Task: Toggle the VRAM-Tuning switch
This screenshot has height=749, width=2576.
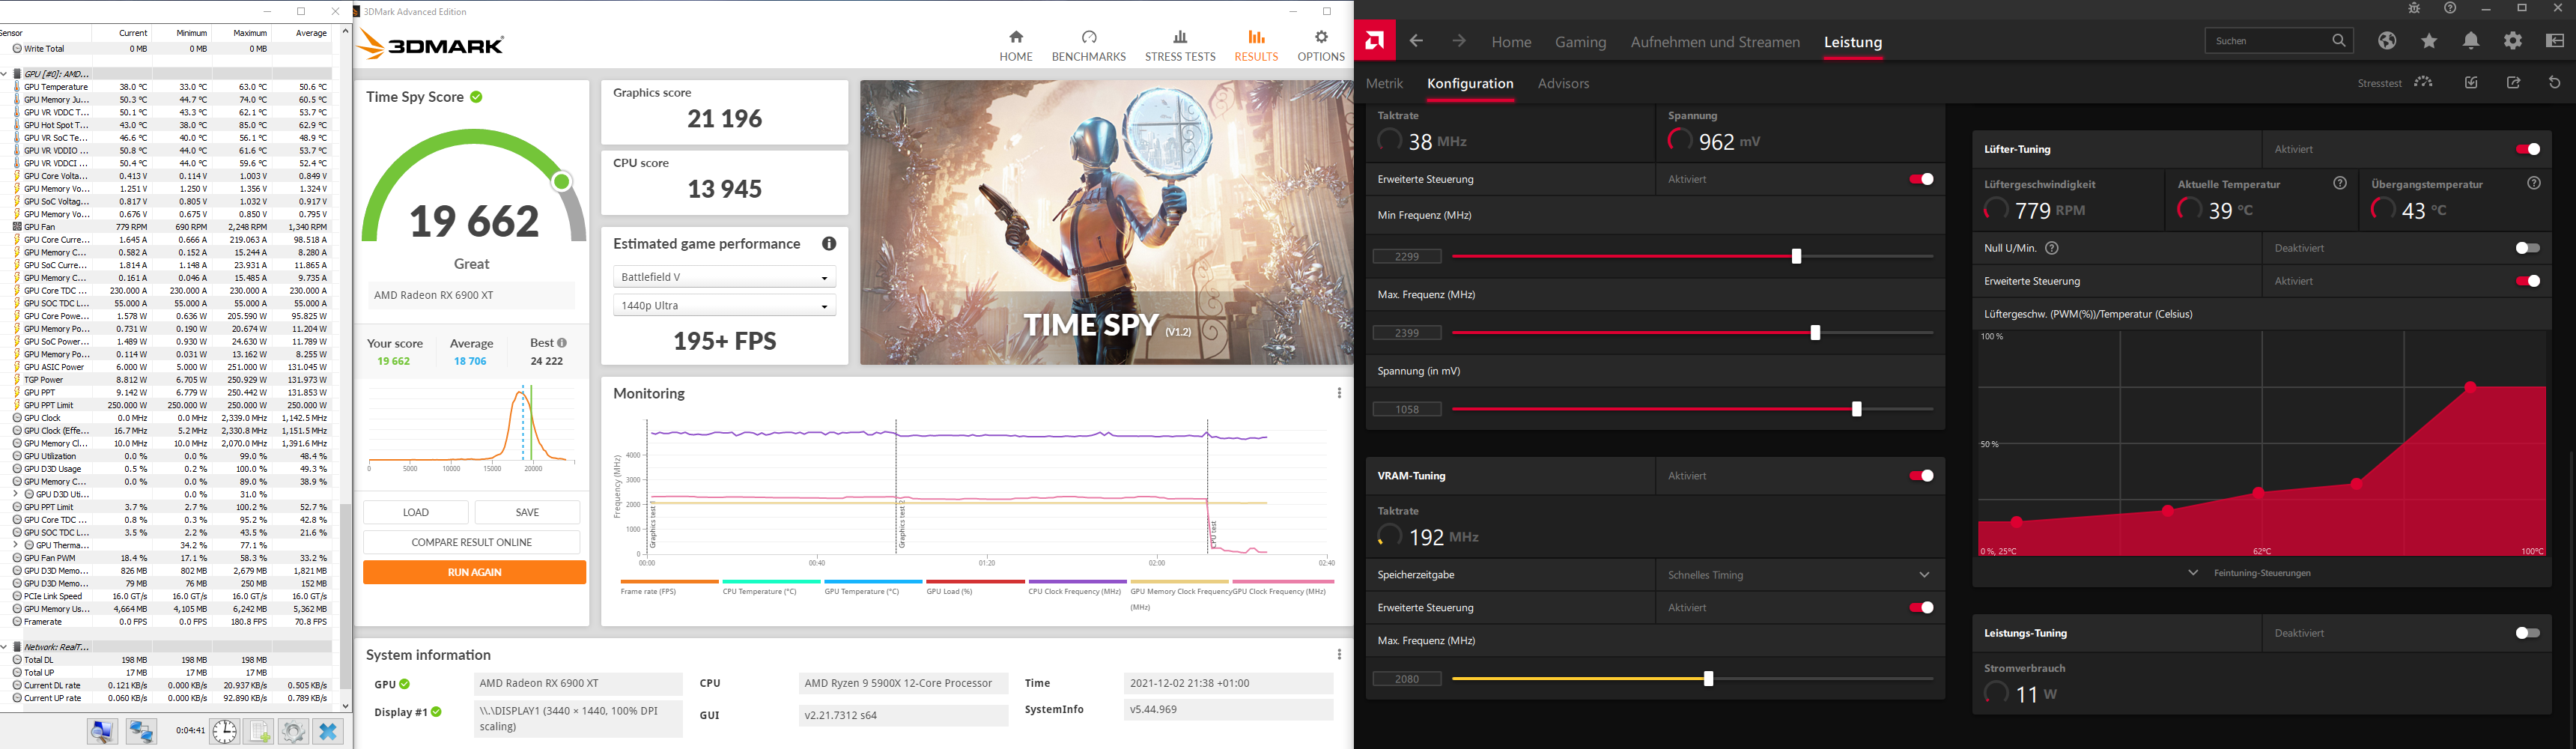Action: (1921, 476)
